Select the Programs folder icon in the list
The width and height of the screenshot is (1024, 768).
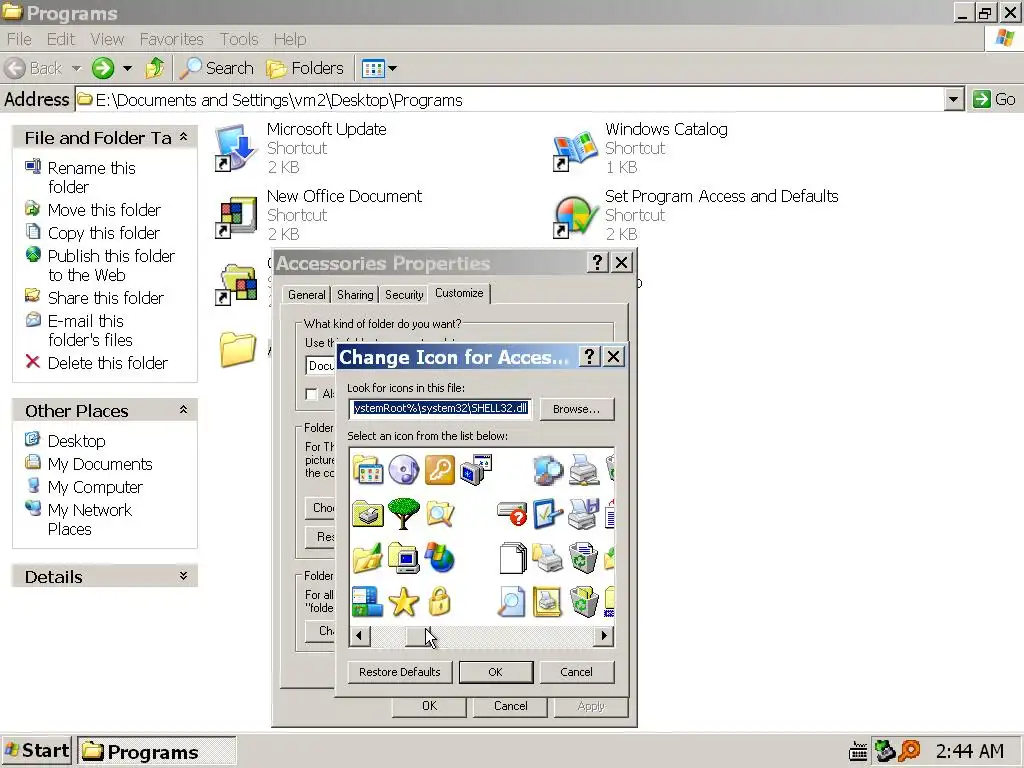click(368, 470)
